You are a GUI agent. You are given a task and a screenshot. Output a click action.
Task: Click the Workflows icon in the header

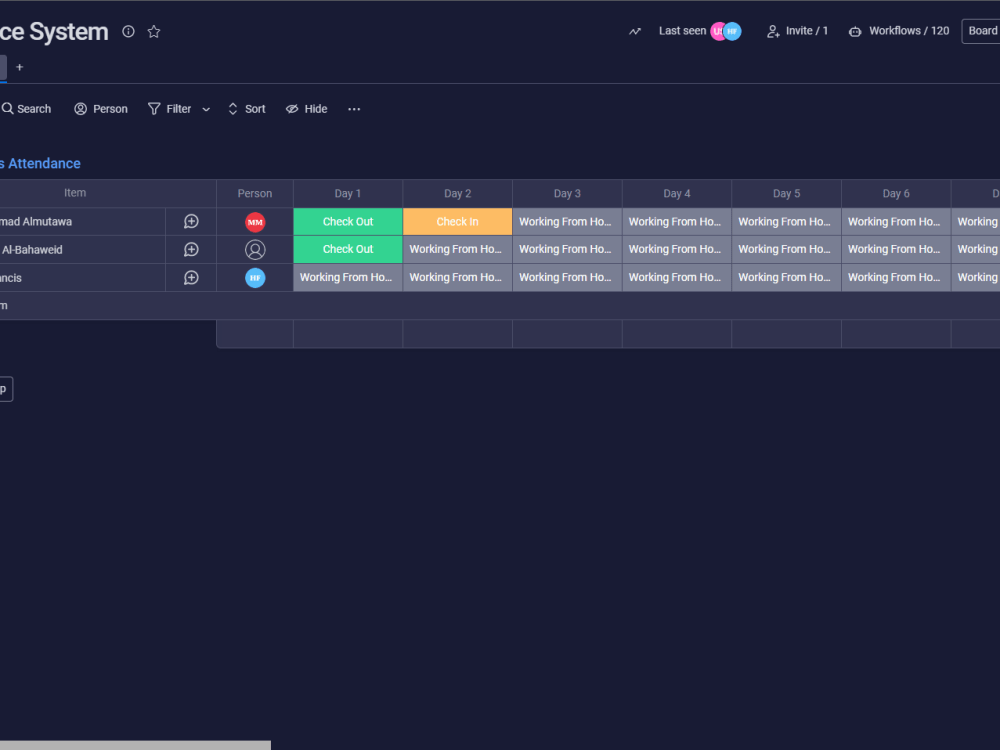pos(855,31)
